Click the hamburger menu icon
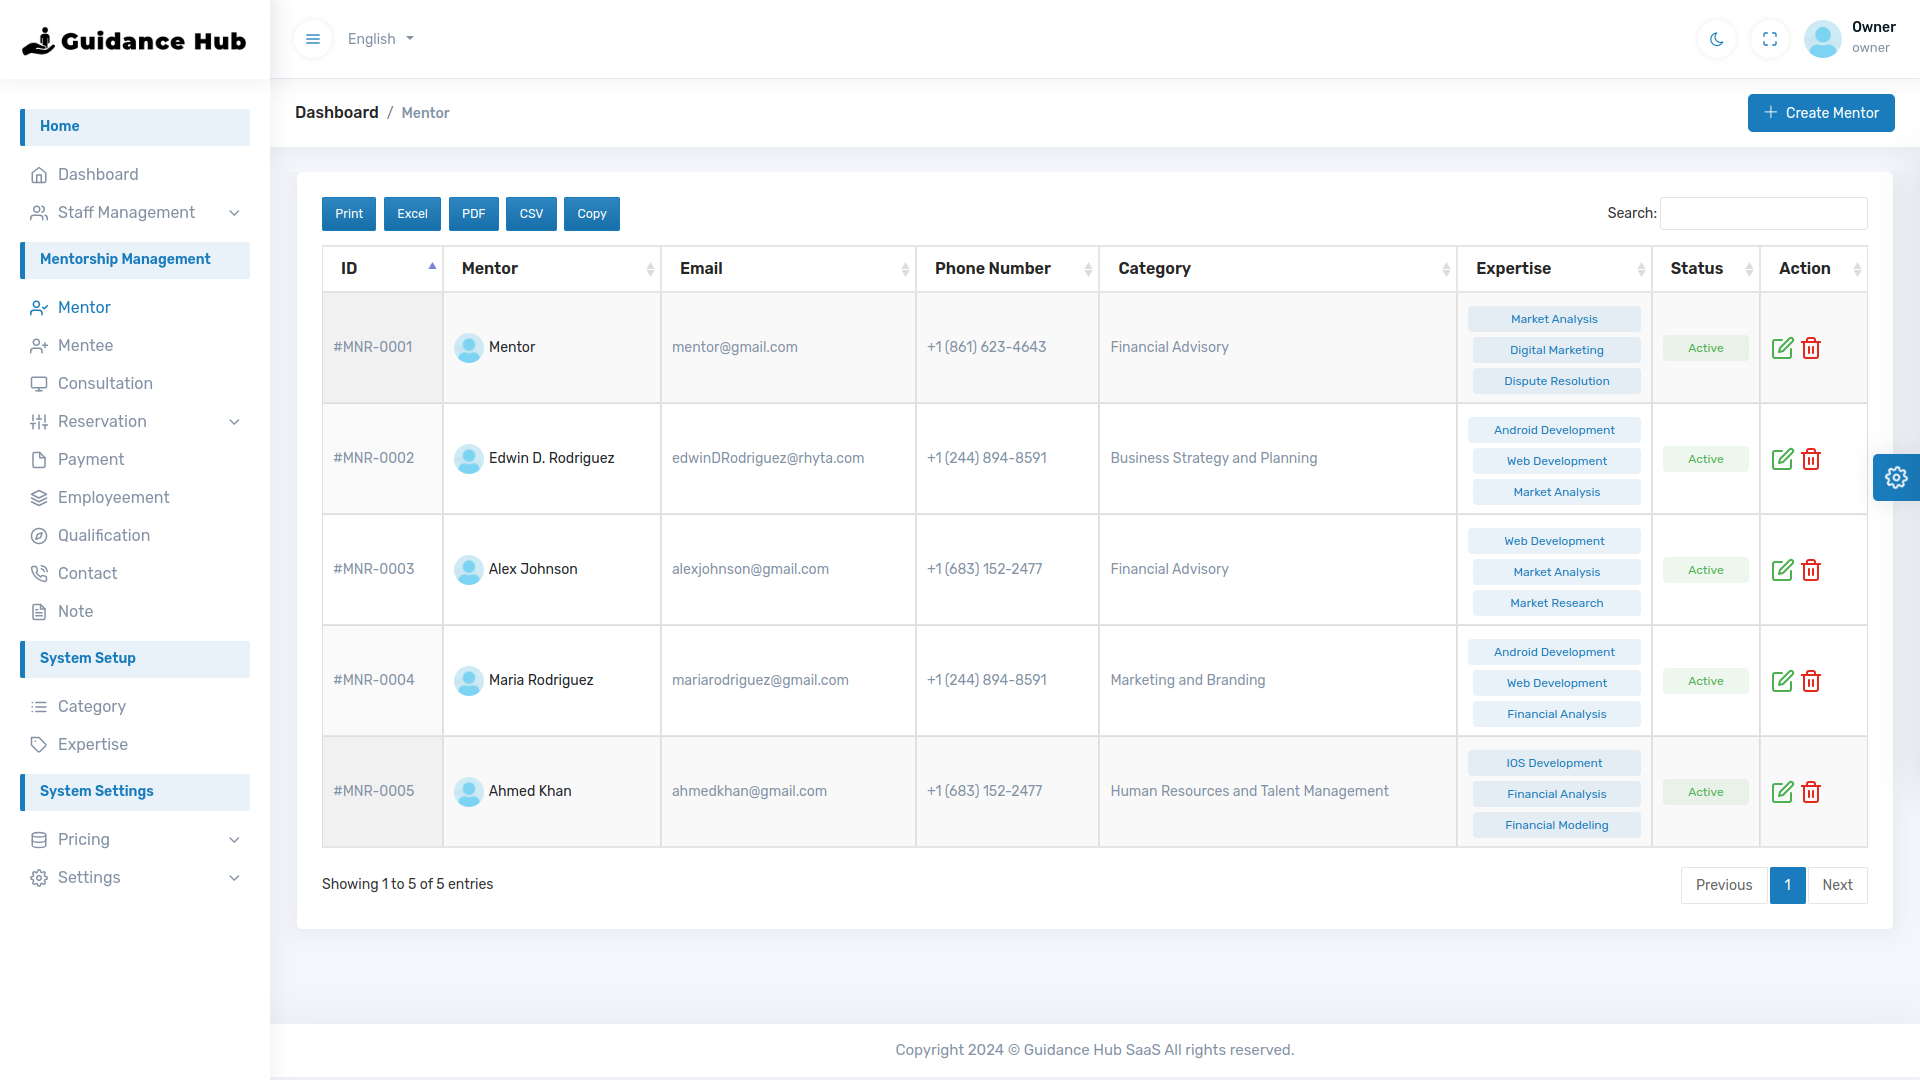This screenshot has height=1080, width=1920. click(x=313, y=39)
